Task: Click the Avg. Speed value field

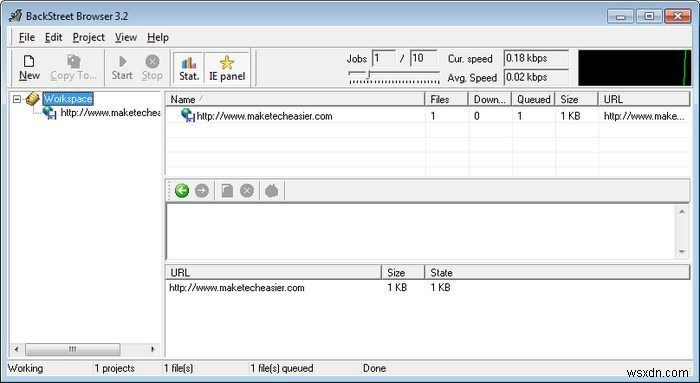Action: tap(536, 77)
